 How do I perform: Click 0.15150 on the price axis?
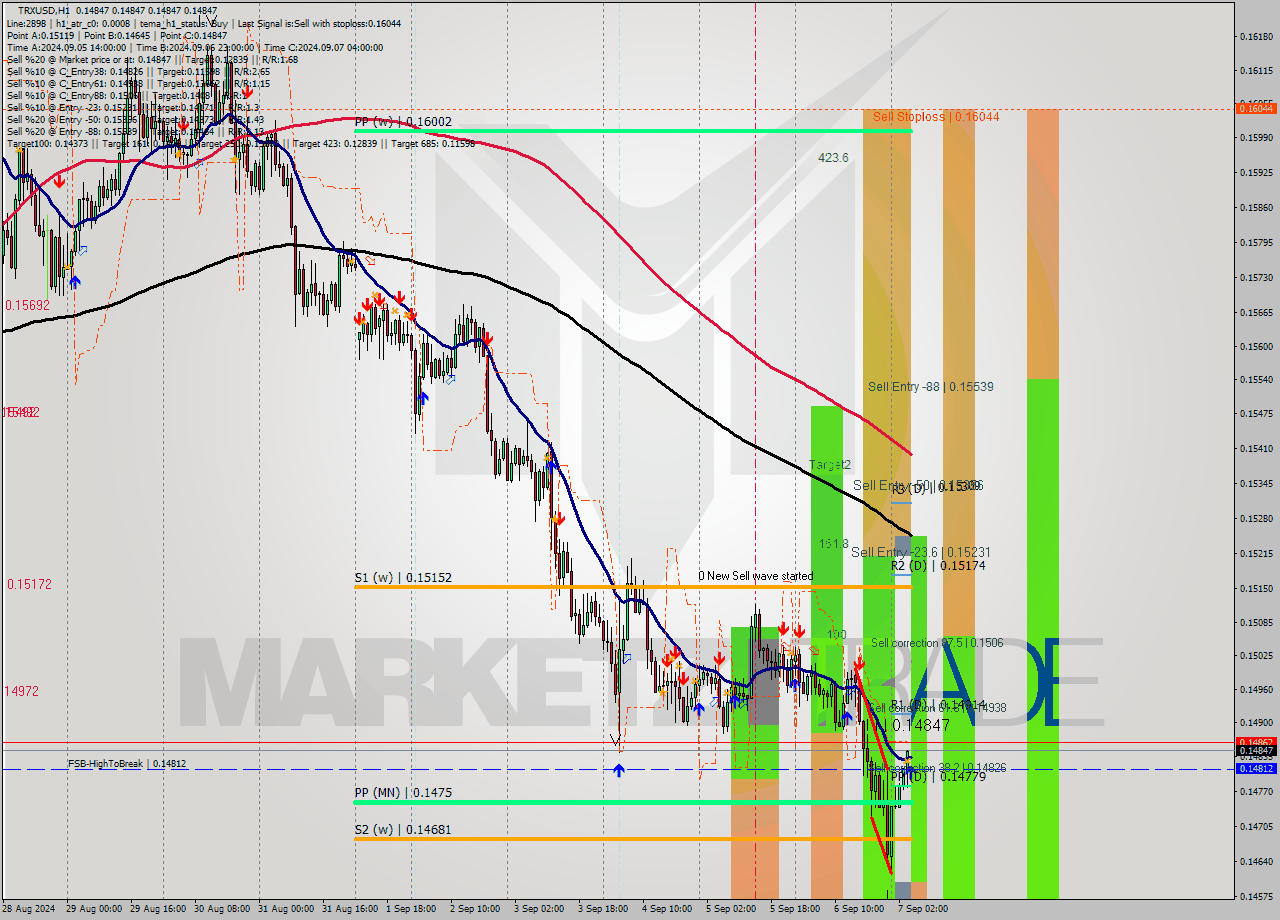tap(1256, 588)
